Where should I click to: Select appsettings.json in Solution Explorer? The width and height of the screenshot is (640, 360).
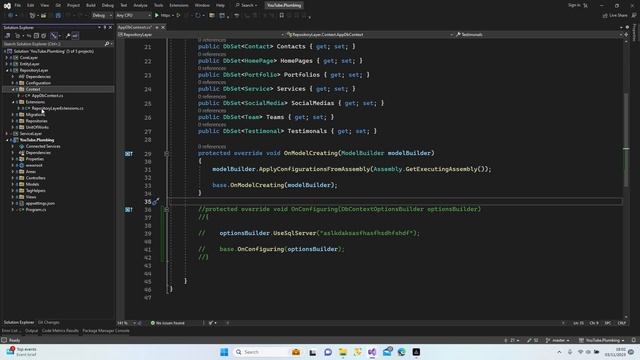coord(40,203)
